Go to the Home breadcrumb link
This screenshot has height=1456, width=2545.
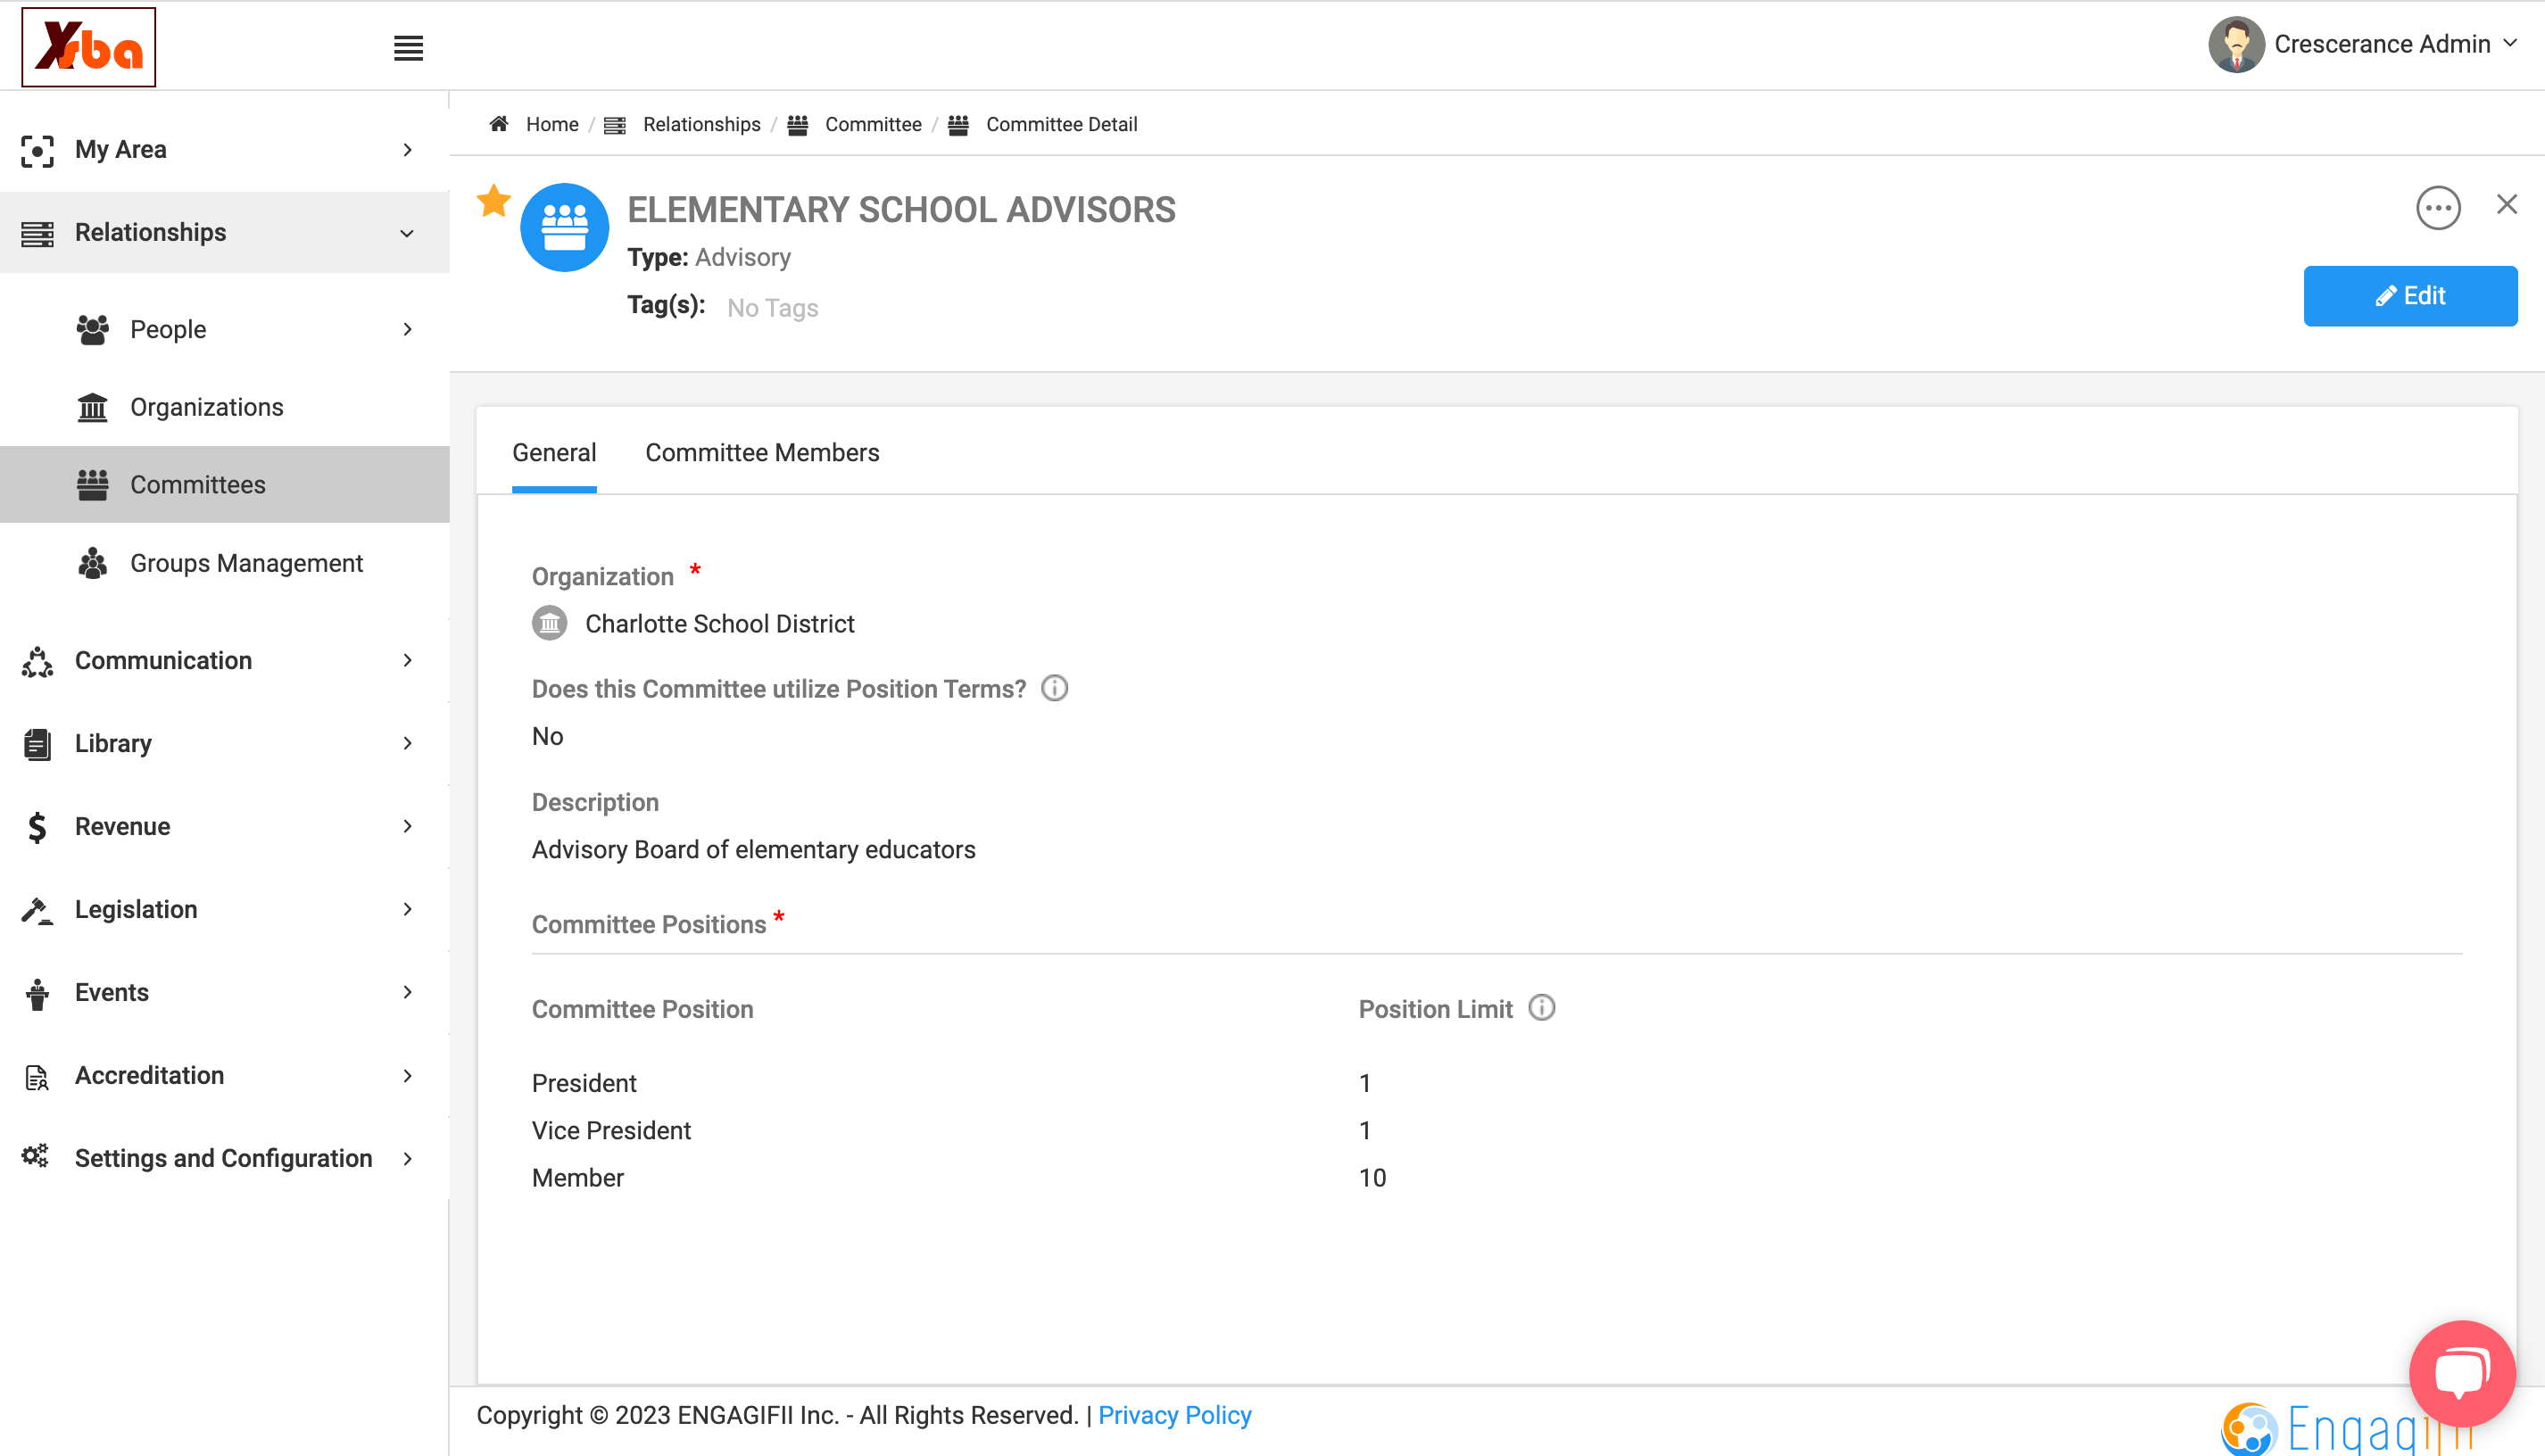click(552, 124)
